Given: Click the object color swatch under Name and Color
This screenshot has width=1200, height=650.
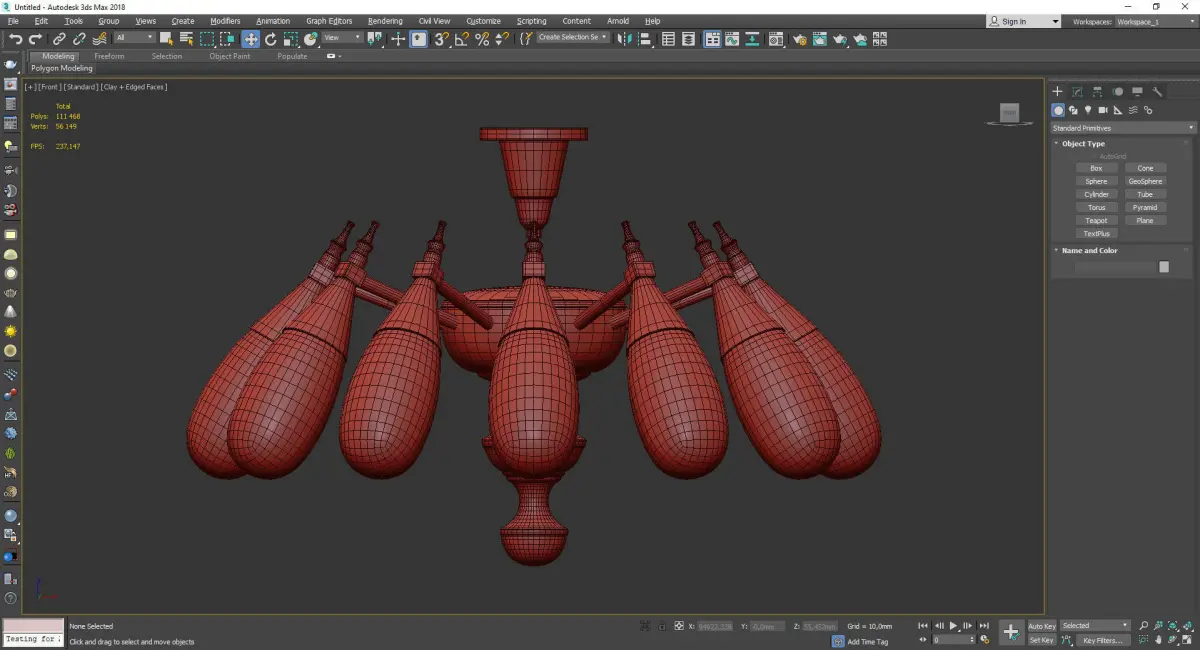Looking at the screenshot, I should pyautogui.click(x=1163, y=267).
